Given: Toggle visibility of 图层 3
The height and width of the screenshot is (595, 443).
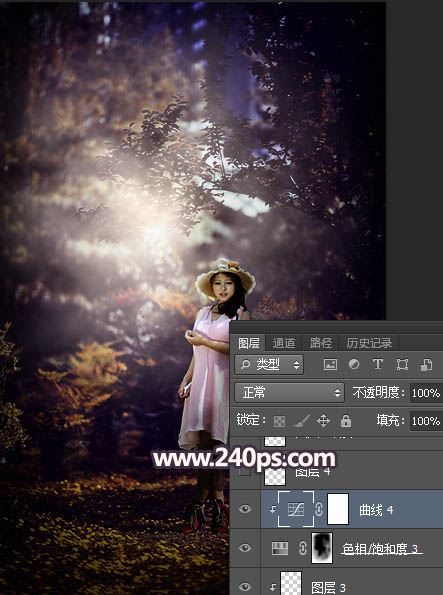Looking at the screenshot, I should point(245,587).
